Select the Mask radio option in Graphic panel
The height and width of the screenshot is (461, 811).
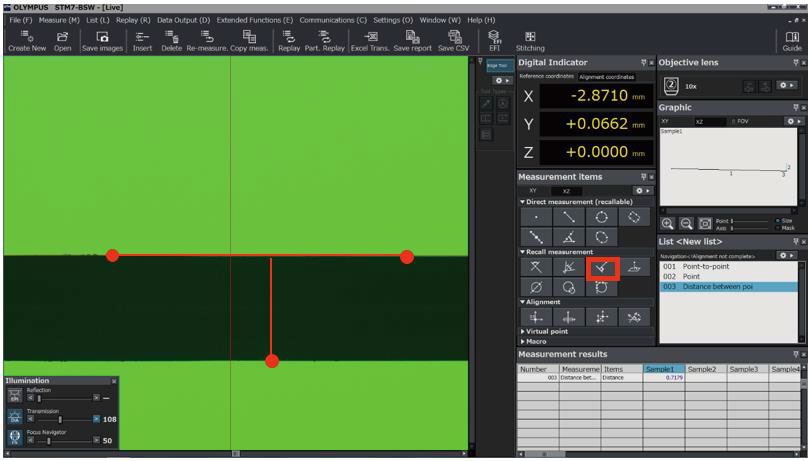(777, 227)
